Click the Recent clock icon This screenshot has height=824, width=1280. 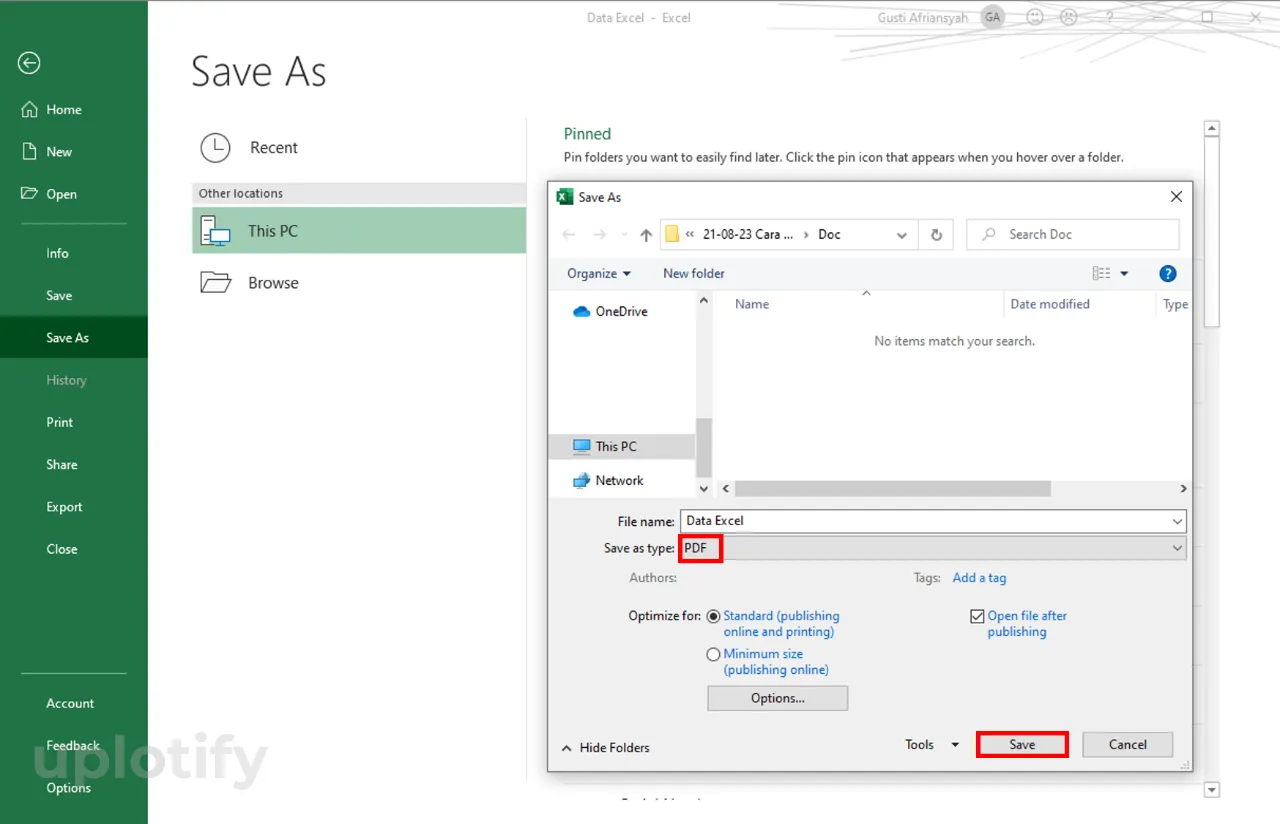pos(215,148)
